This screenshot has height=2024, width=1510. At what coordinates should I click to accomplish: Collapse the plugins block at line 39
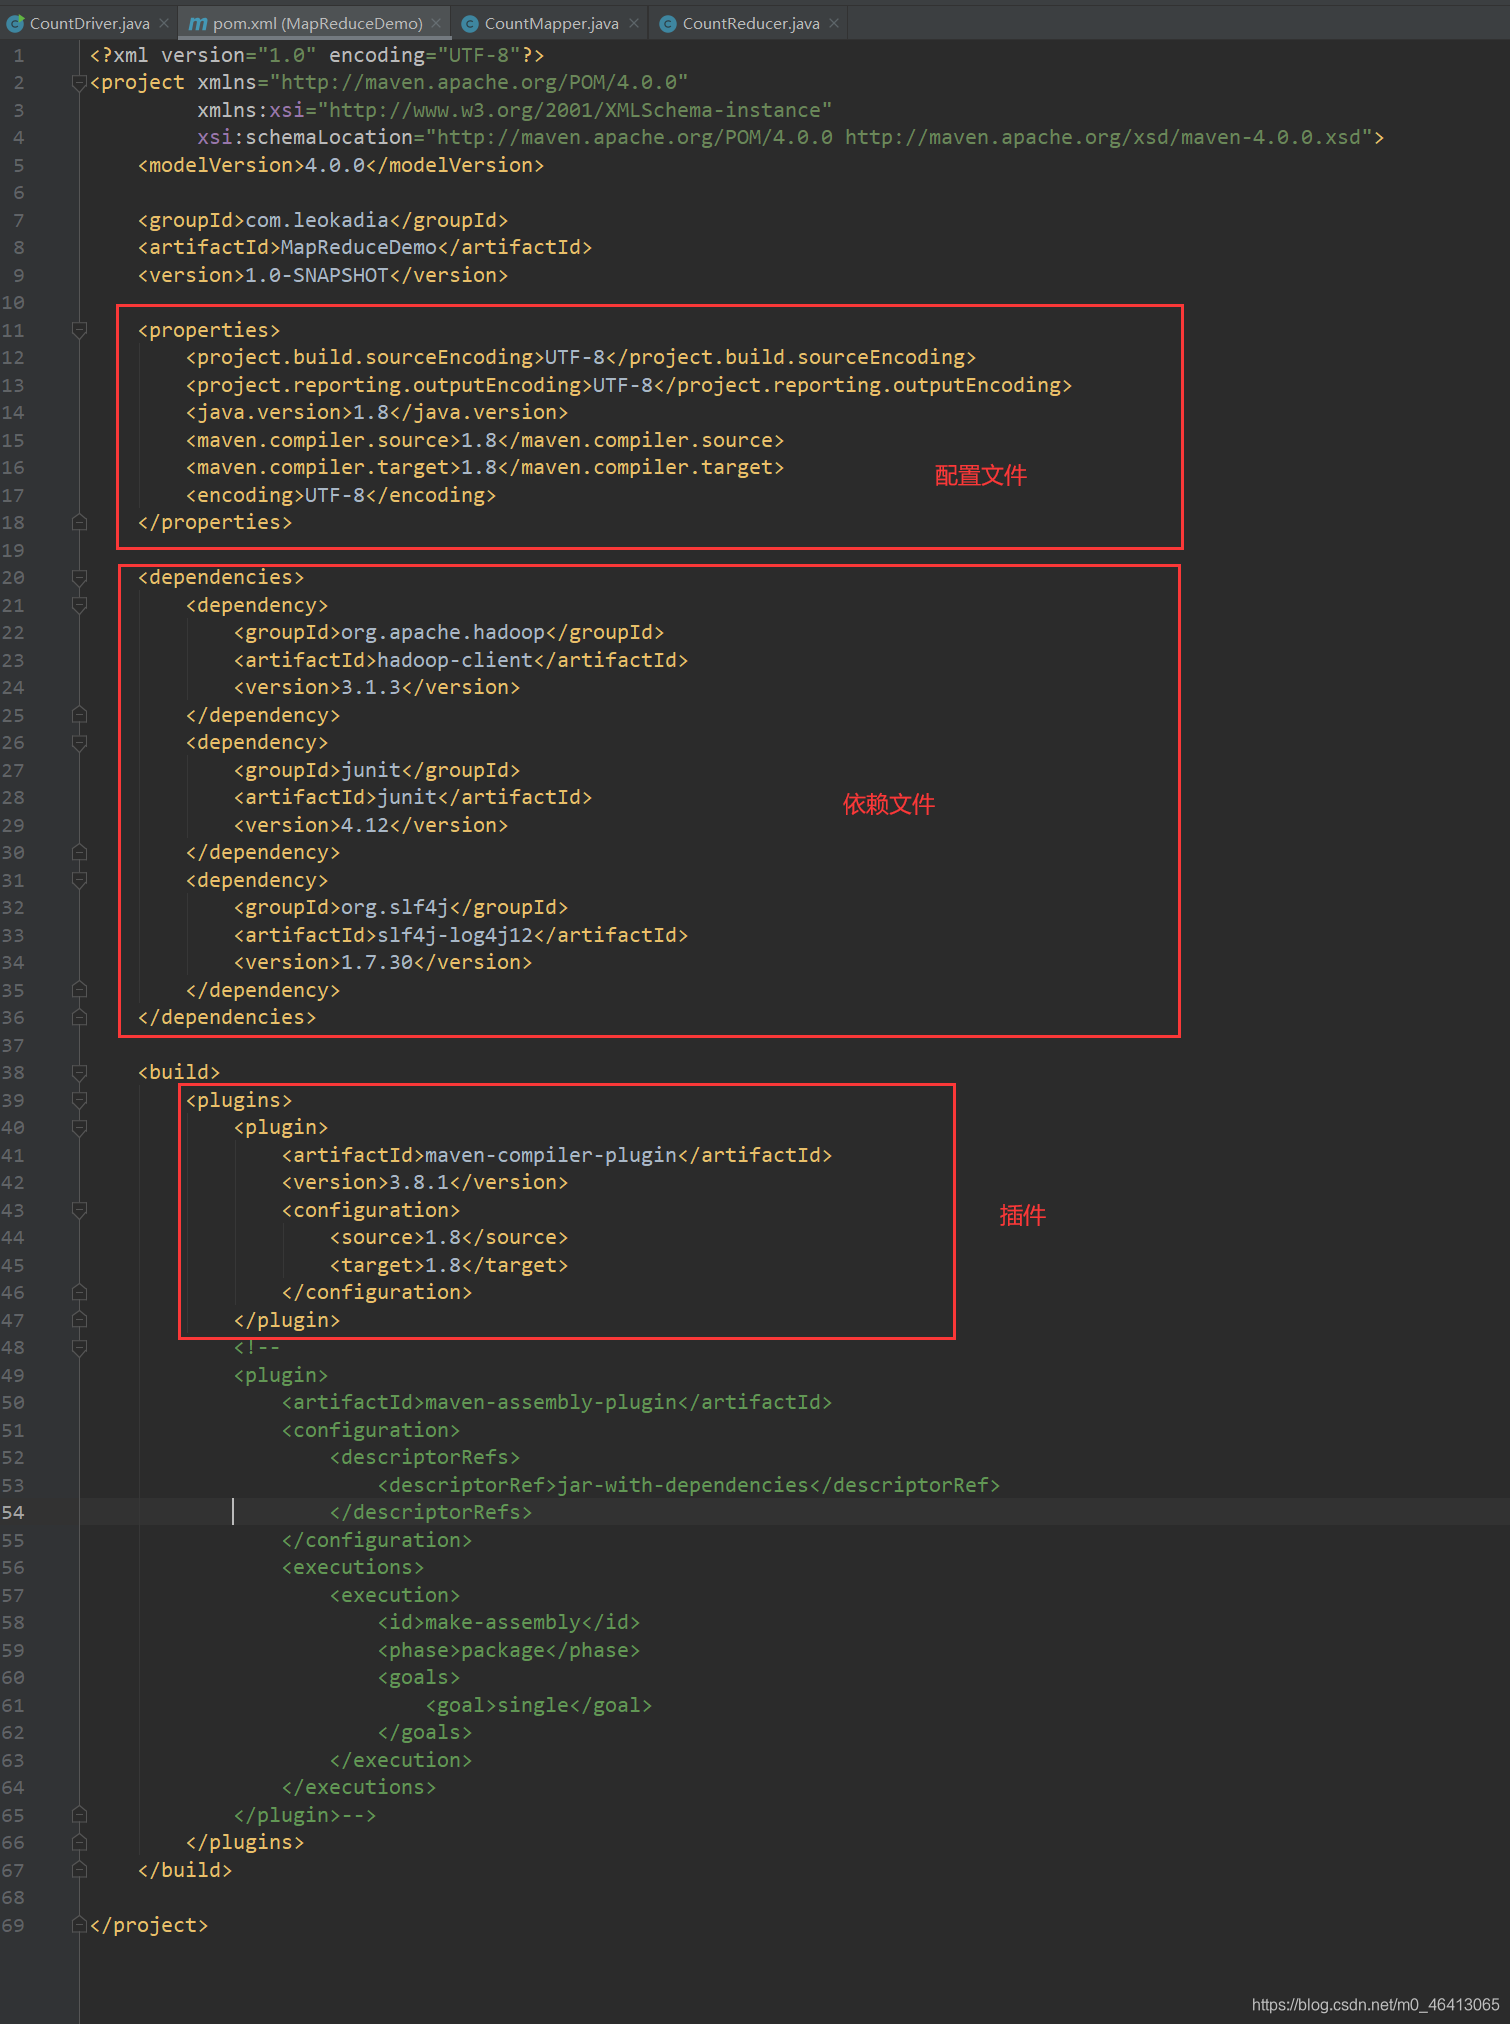(x=79, y=1100)
